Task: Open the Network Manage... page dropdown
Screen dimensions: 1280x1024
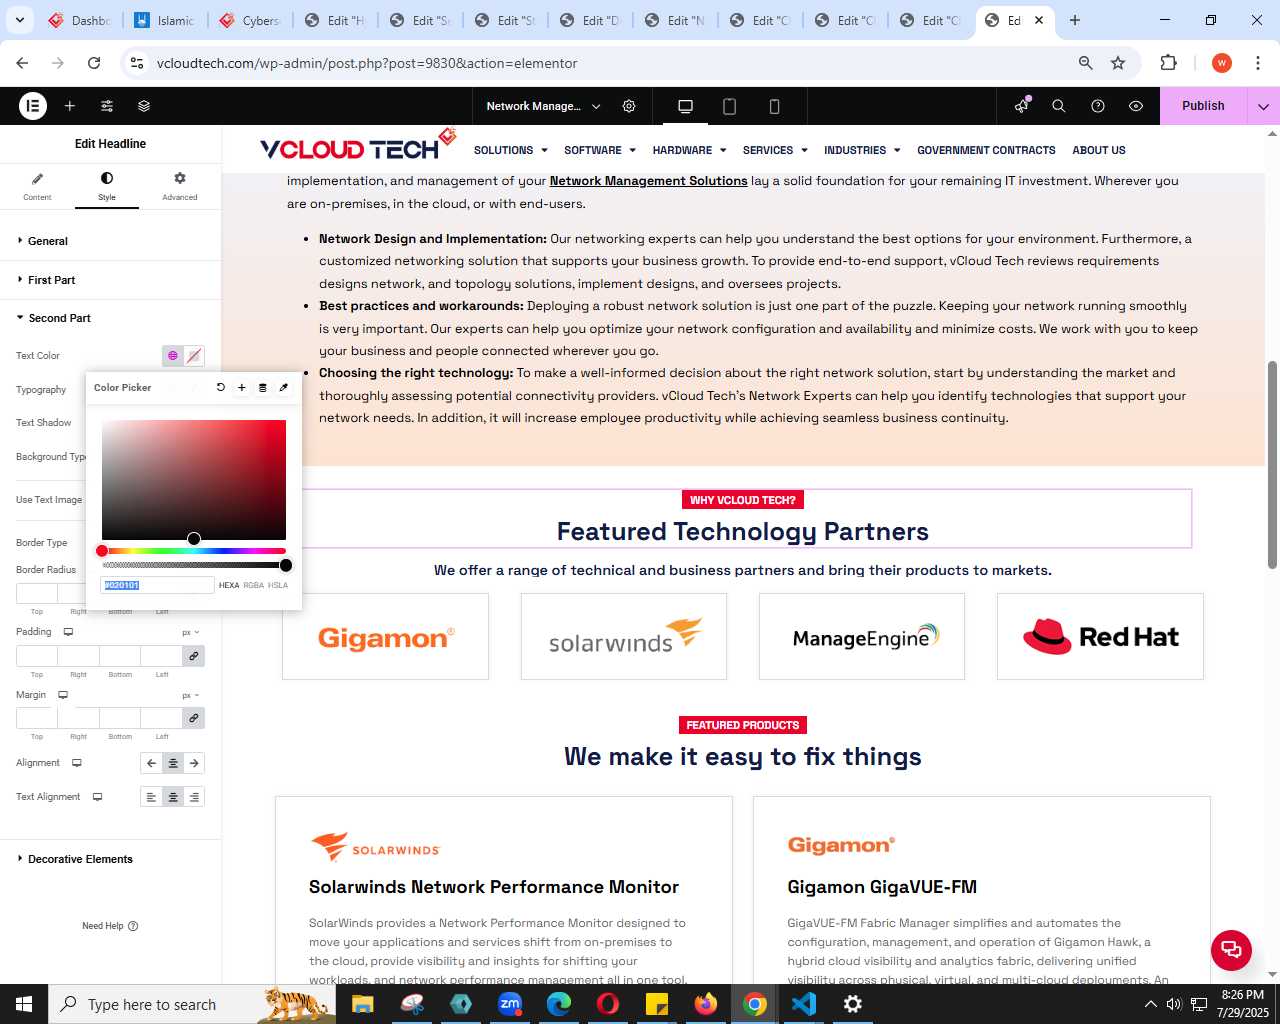Action: point(543,106)
